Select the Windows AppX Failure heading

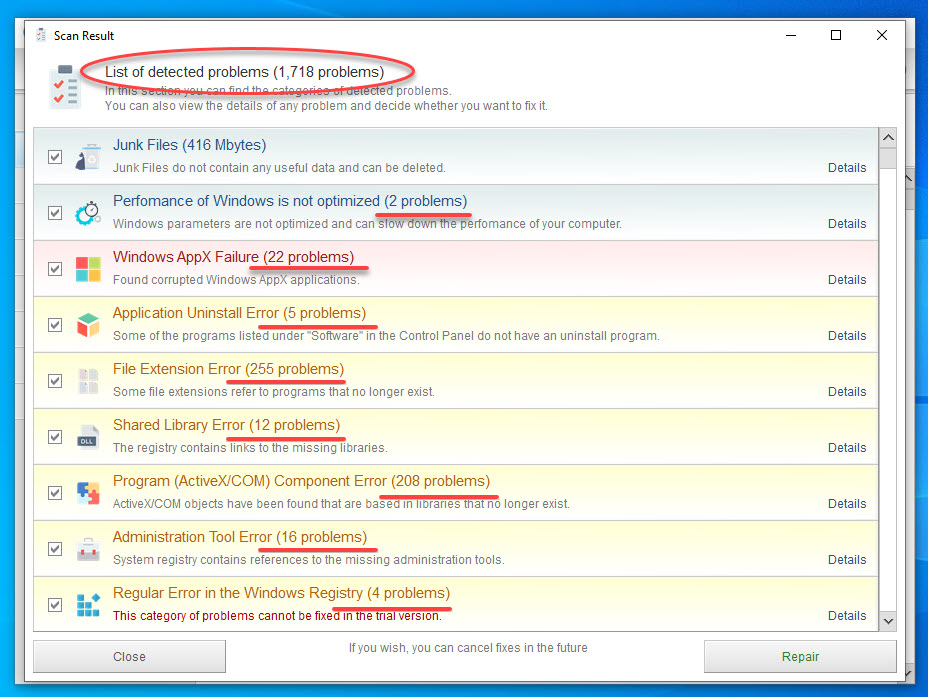pyautogui.click(x=233, y=257)
